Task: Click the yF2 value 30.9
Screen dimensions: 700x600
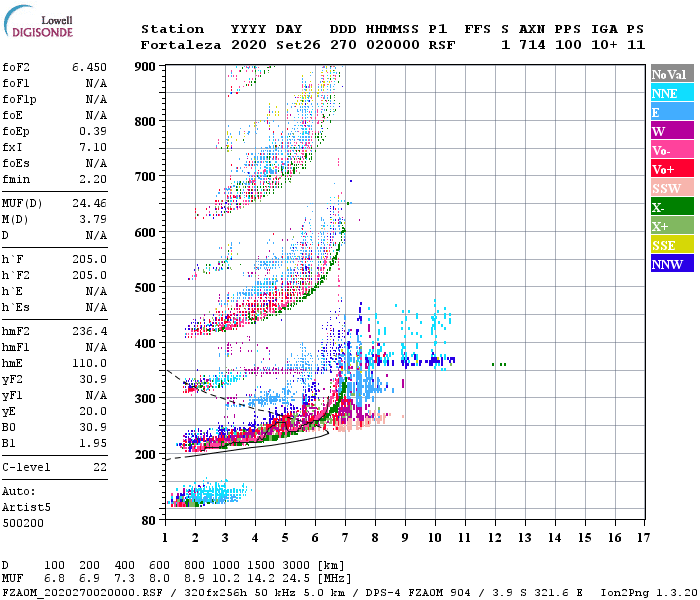Action: [93, 379]
